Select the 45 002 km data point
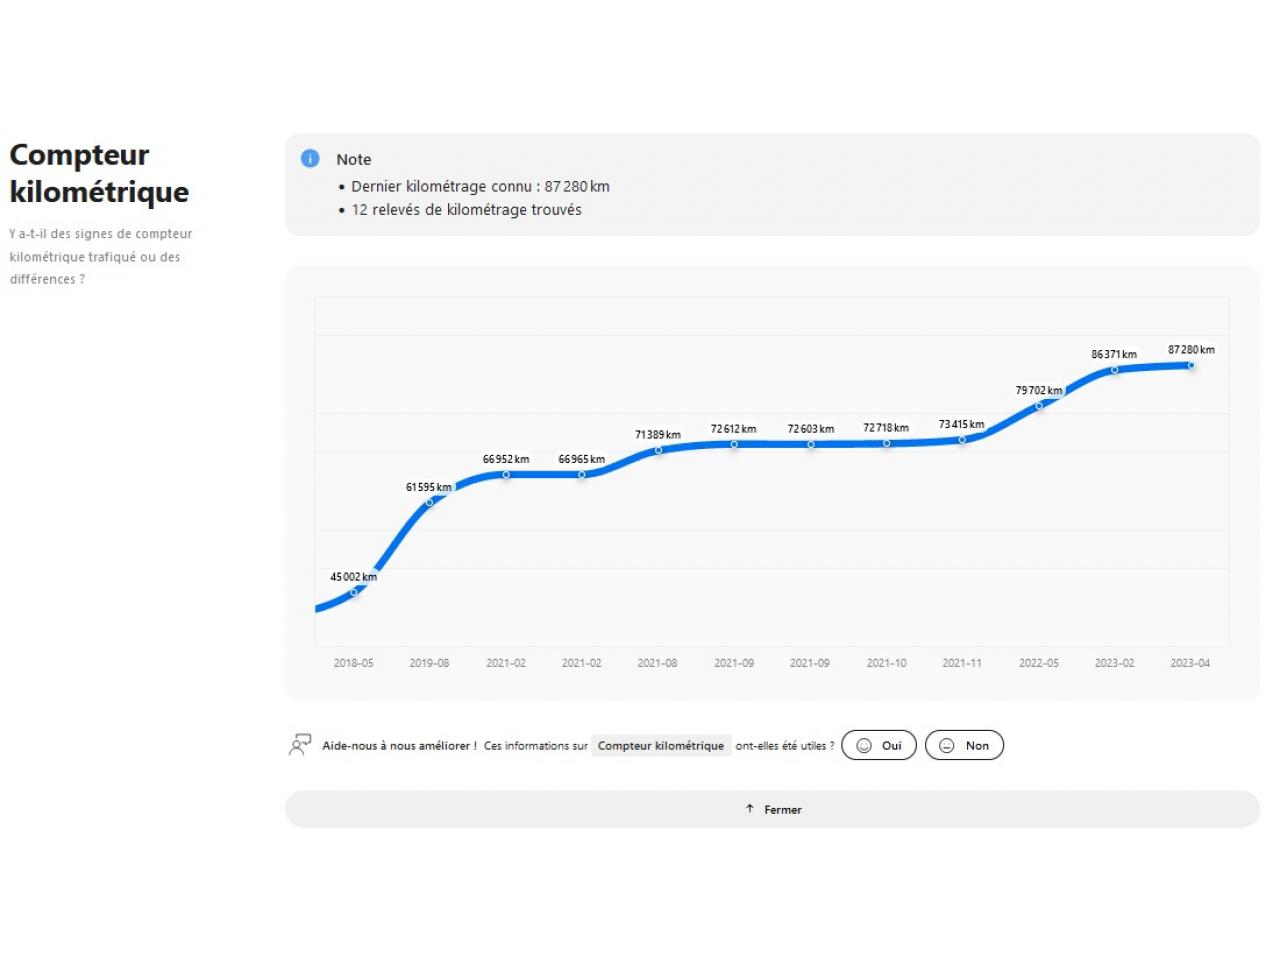Viewport: 1280px width, 960px height. click(353, 592)
